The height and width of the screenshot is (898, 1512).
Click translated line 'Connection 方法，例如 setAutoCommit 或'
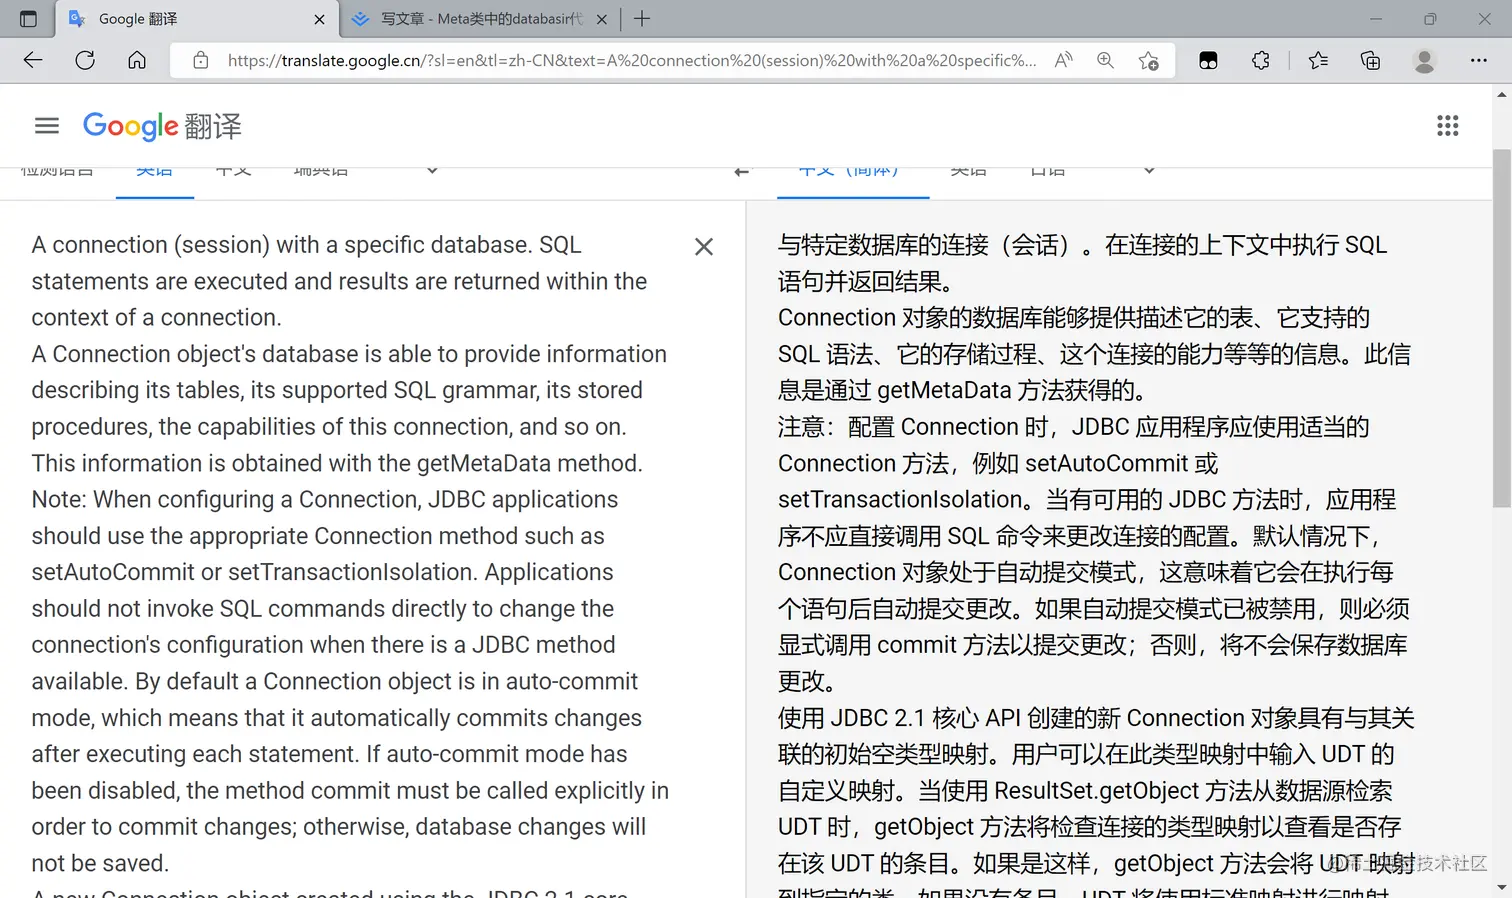point(999,463)
